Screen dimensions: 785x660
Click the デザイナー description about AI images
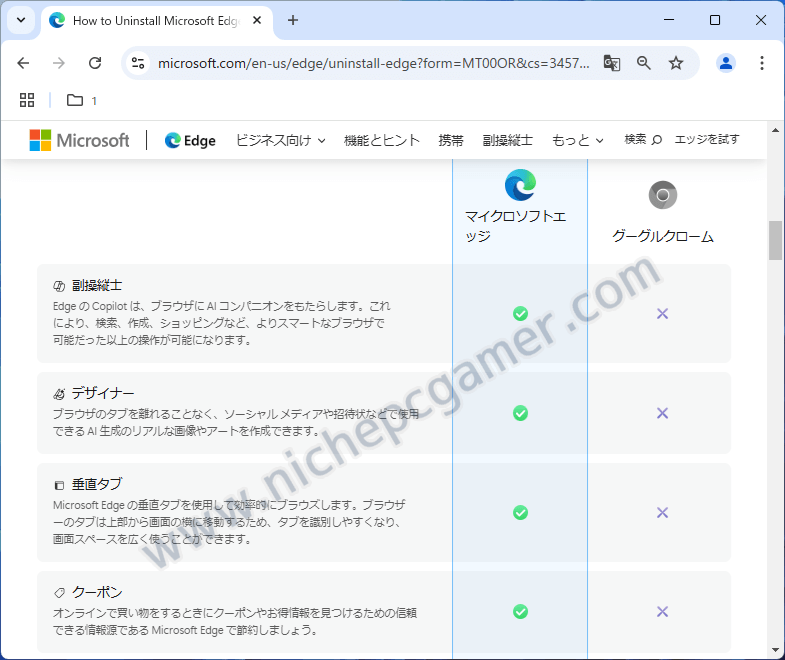[x=235, y=422]
